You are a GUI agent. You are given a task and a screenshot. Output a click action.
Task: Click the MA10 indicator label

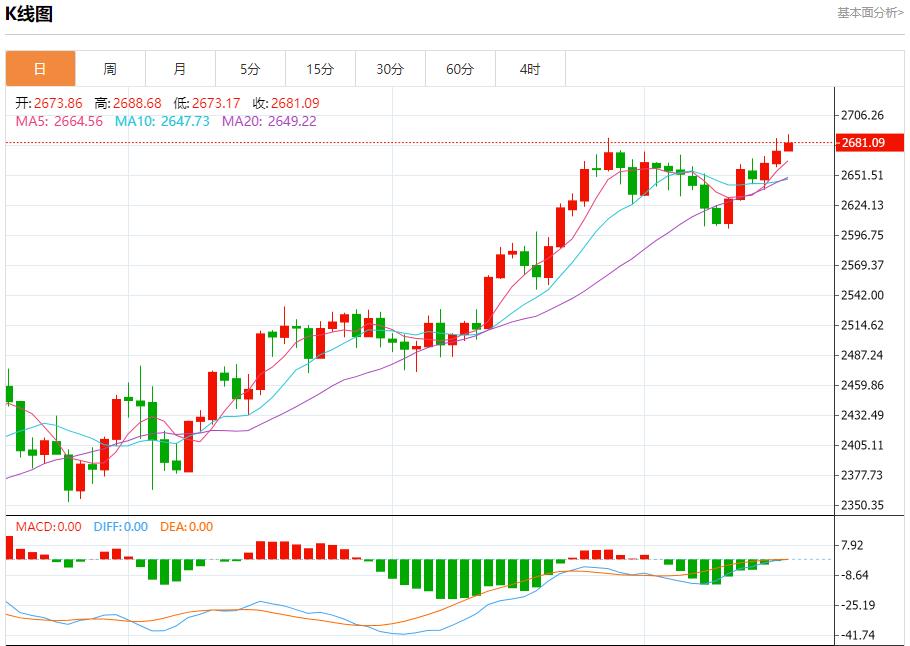[x=162, y=121]
